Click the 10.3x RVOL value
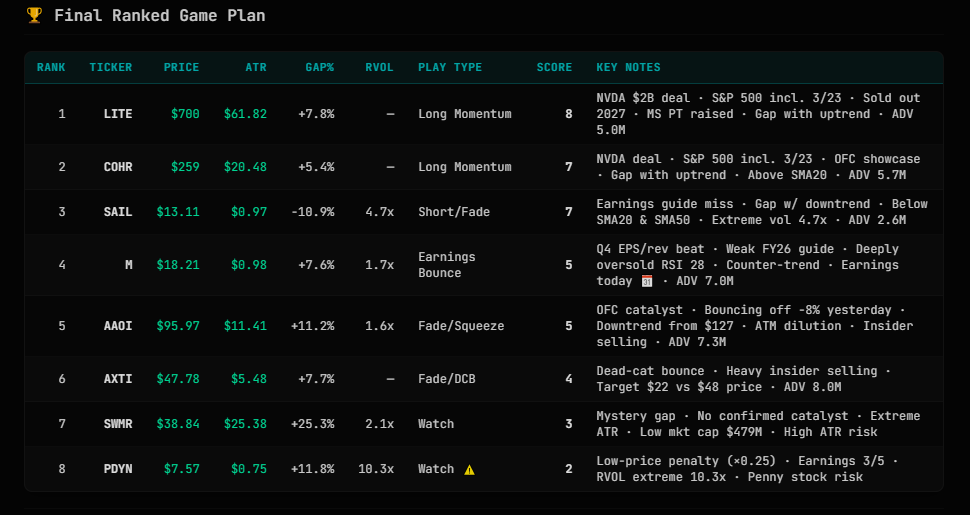 coord(376,469)
